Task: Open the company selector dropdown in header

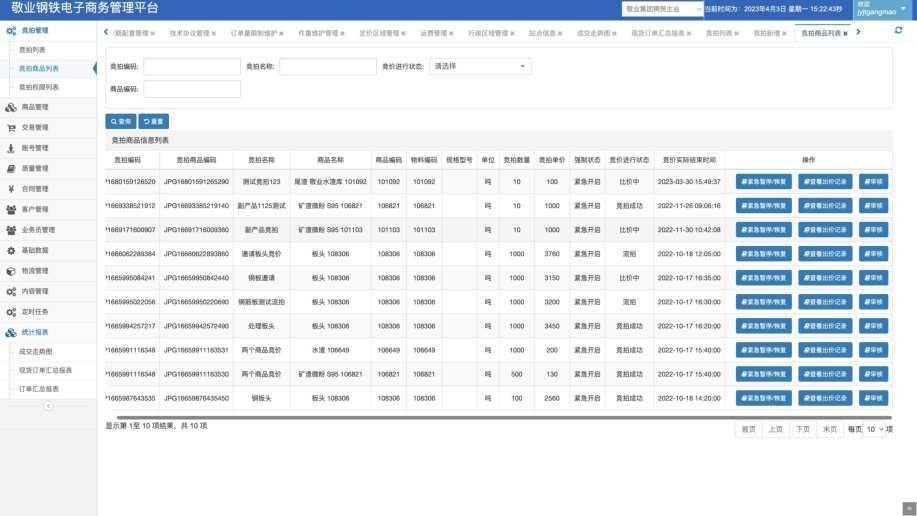Action: point(662,9)
